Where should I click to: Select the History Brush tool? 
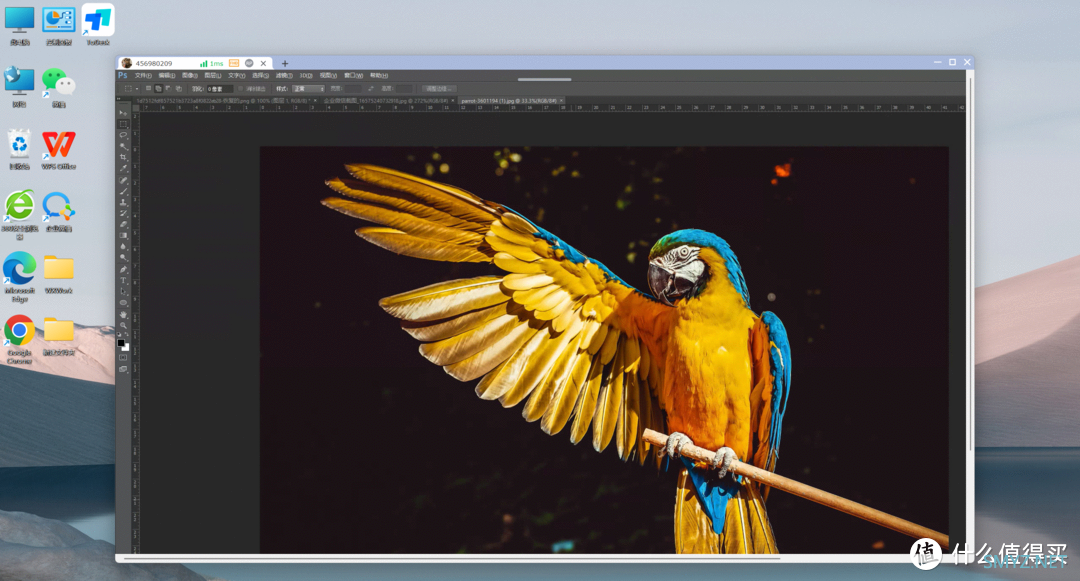click(123, 213)
